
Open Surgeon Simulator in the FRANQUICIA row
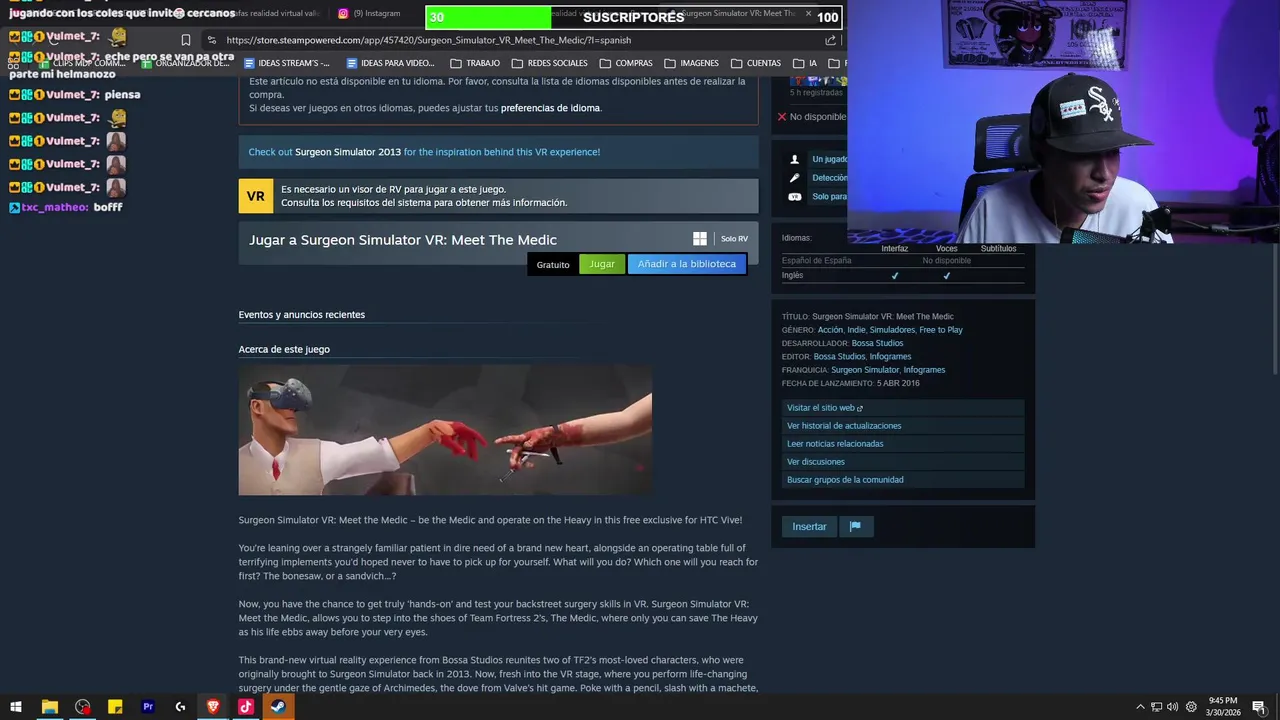865,370
